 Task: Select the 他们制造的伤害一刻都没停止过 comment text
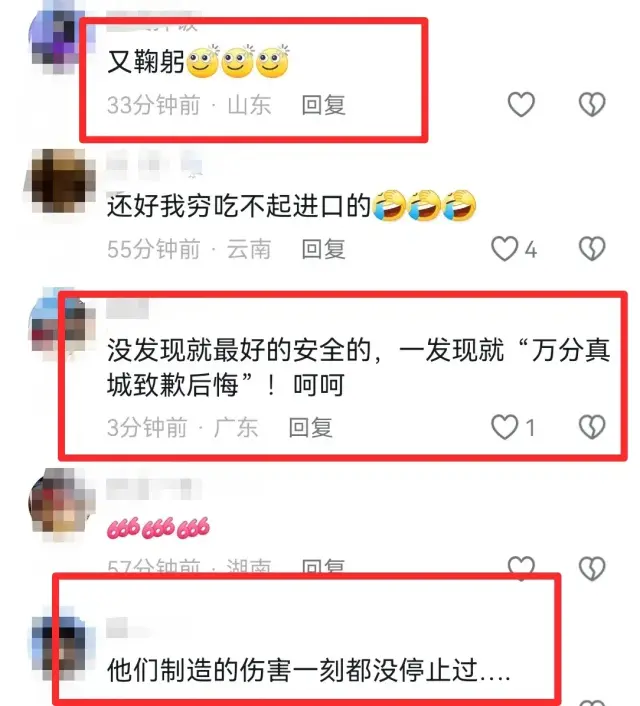click(309, 670)
